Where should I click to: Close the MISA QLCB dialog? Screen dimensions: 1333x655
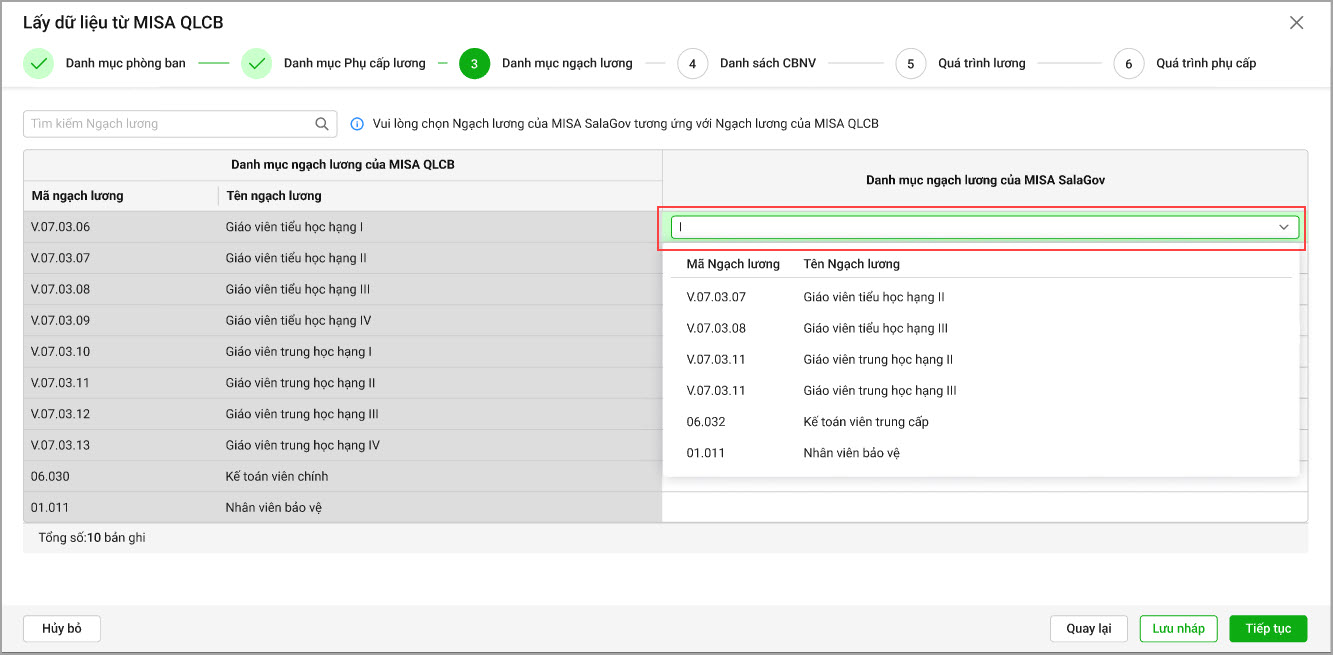[x=1296, y=23]
